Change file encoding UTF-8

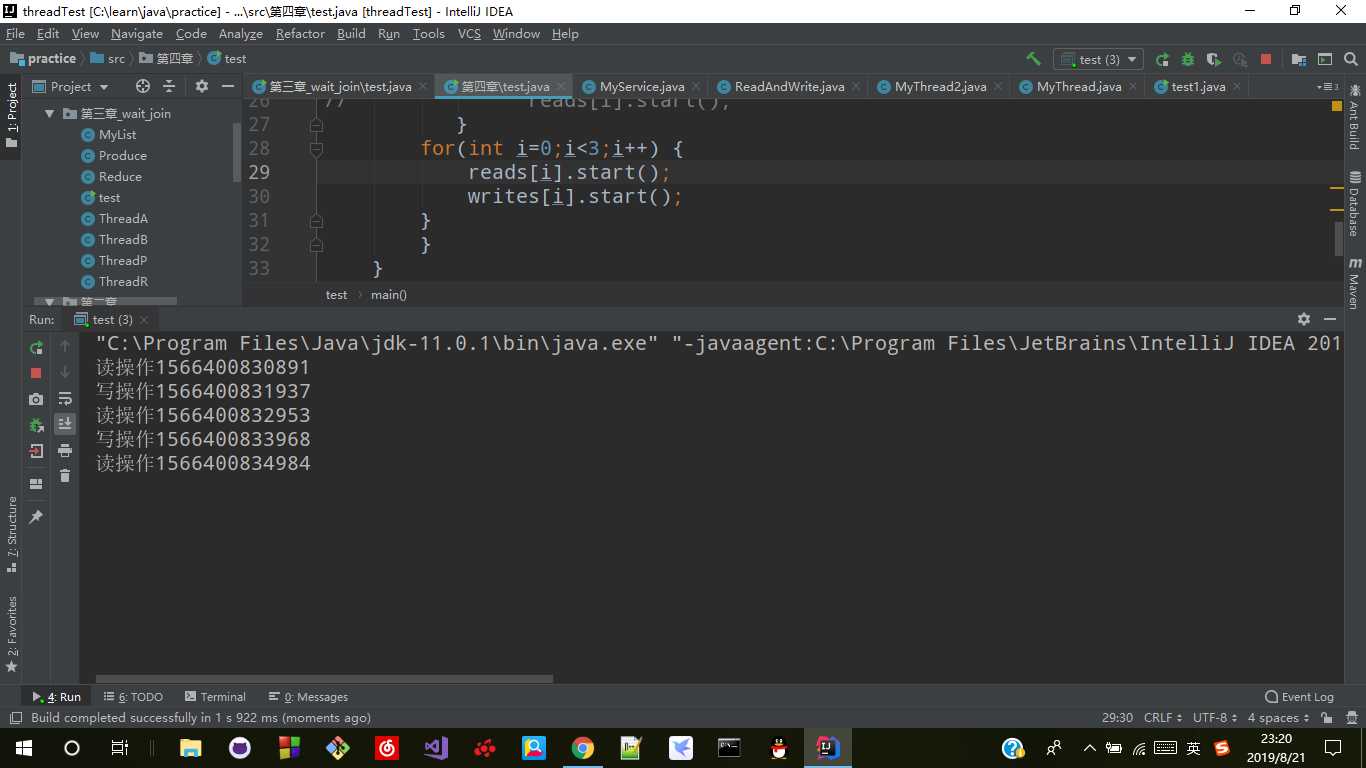[1215, 718]
